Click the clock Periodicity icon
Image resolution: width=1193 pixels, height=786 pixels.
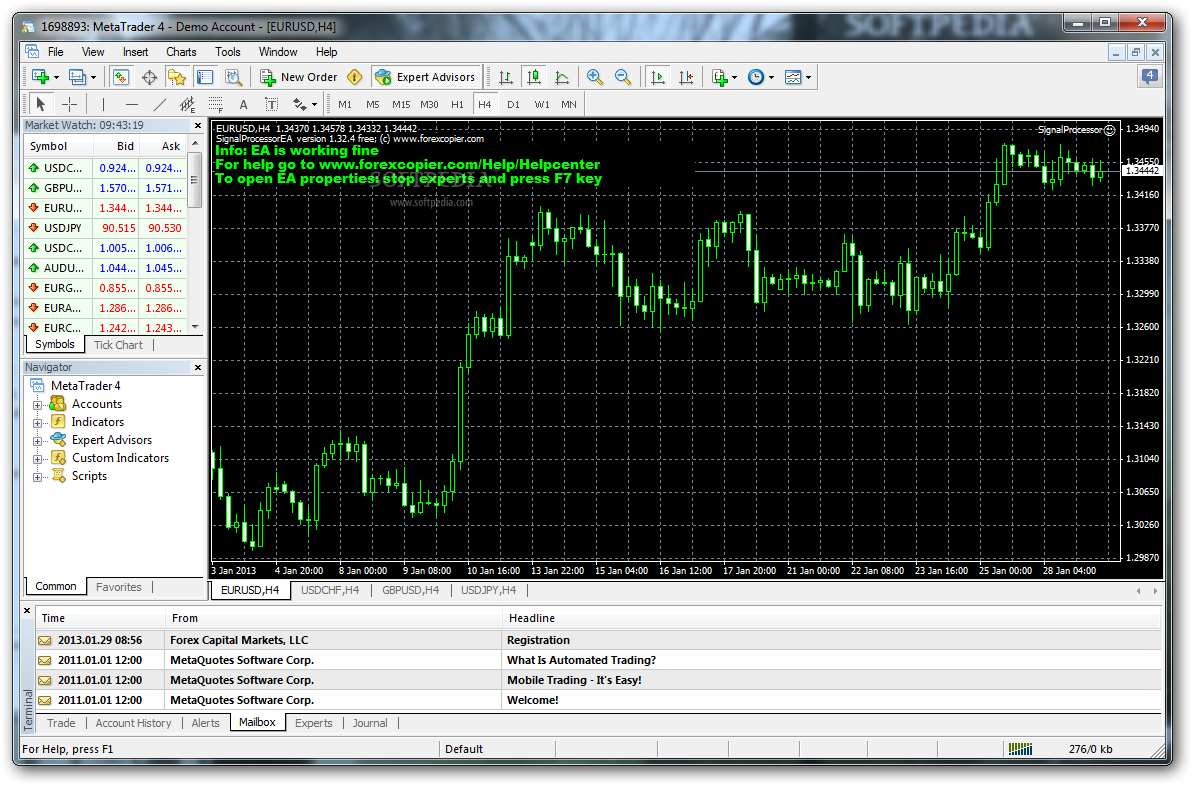756,77
